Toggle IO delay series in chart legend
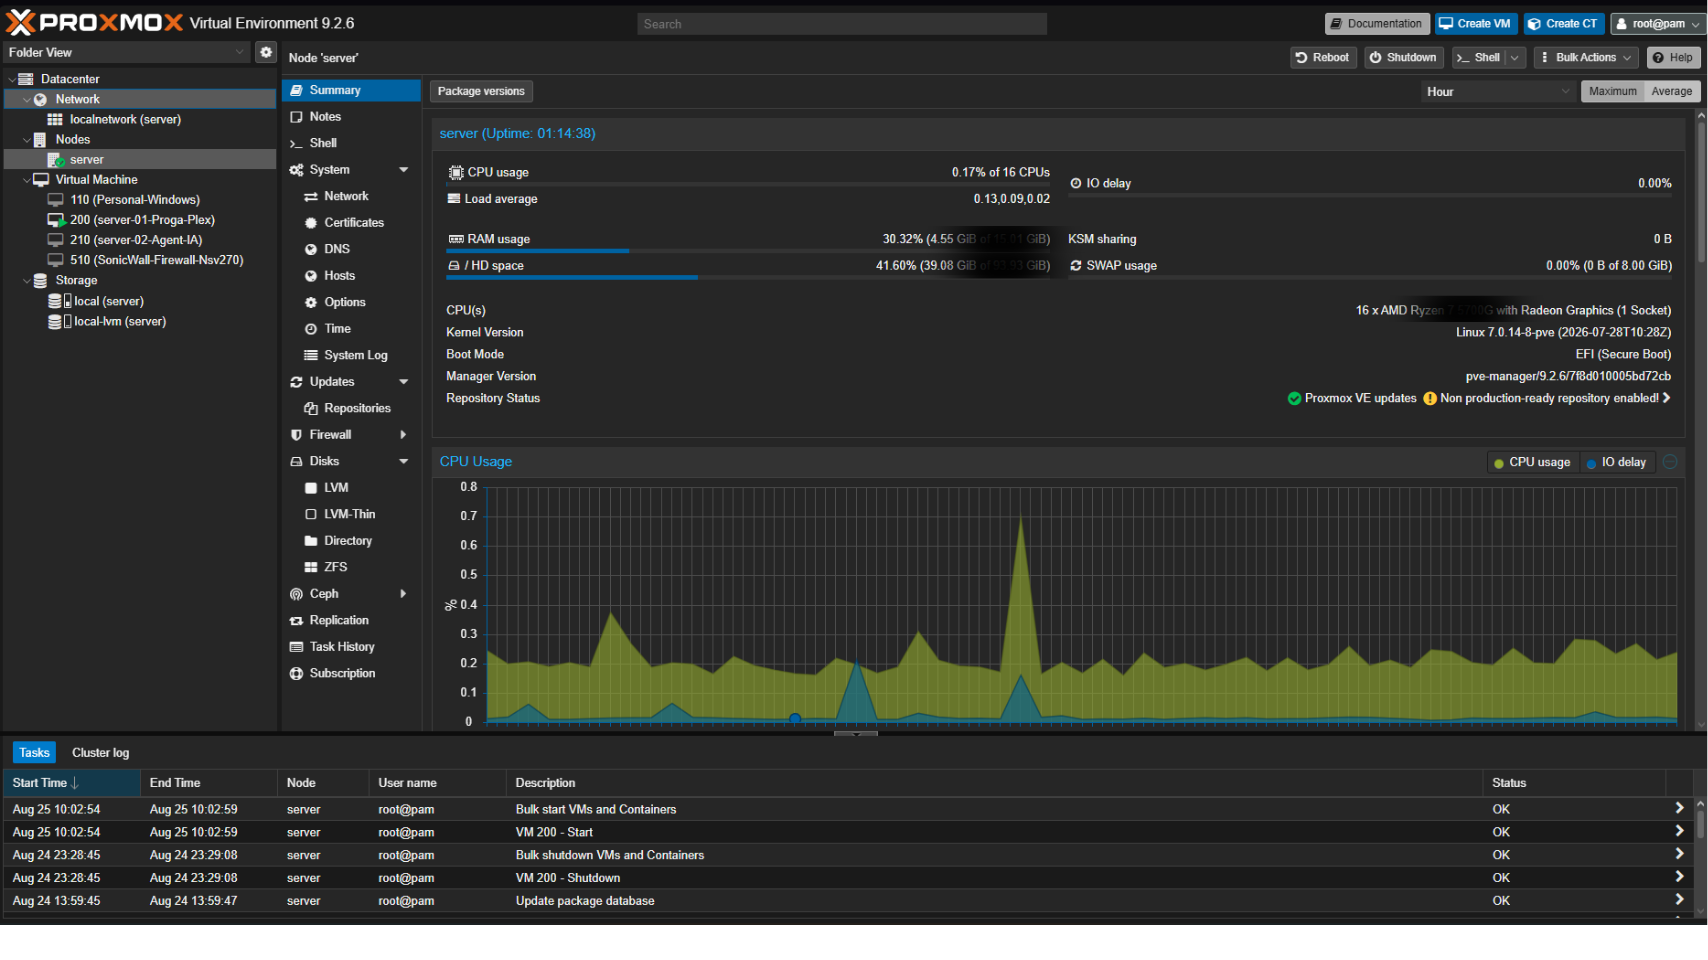The width and height of the screenshot is (1708, 960). point(1616,462)
